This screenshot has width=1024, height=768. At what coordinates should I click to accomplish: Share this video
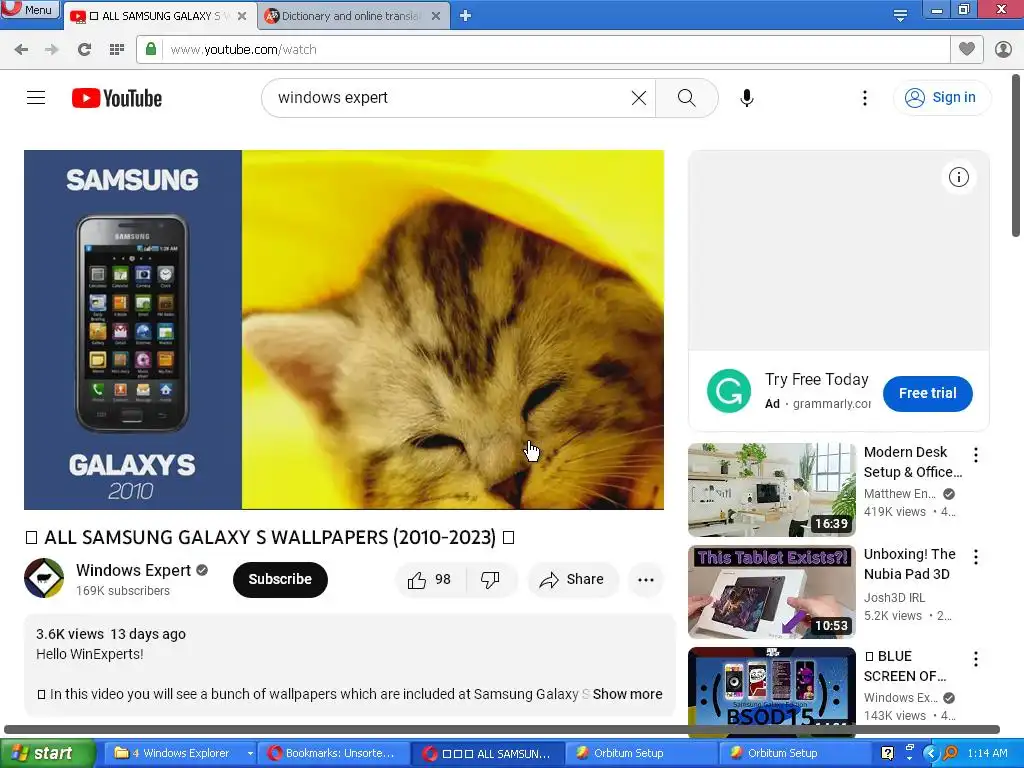coord(572,579)
